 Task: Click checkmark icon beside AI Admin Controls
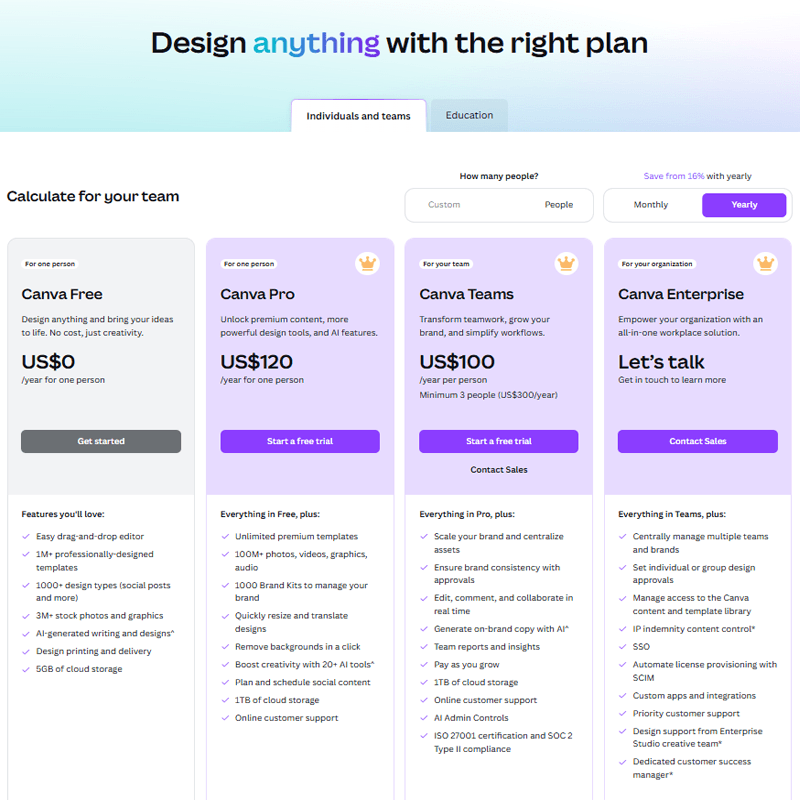pos(424,718)
